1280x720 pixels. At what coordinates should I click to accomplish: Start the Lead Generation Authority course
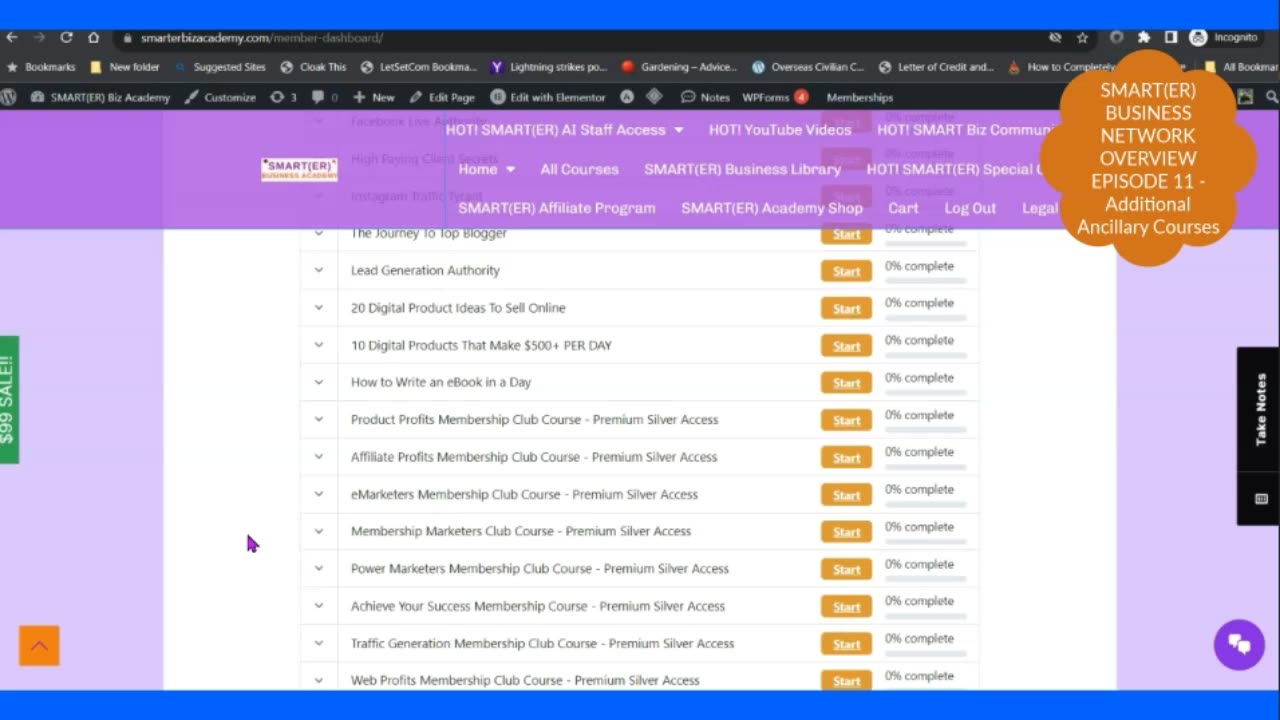pos(846,271)
